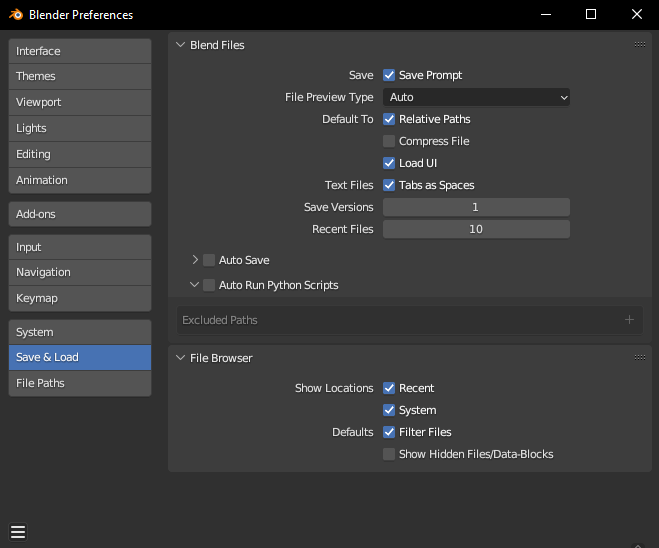This screenshot has height=548, width=659.
Task: Click the Recent Files number field
Action: (x=476, y=229)
